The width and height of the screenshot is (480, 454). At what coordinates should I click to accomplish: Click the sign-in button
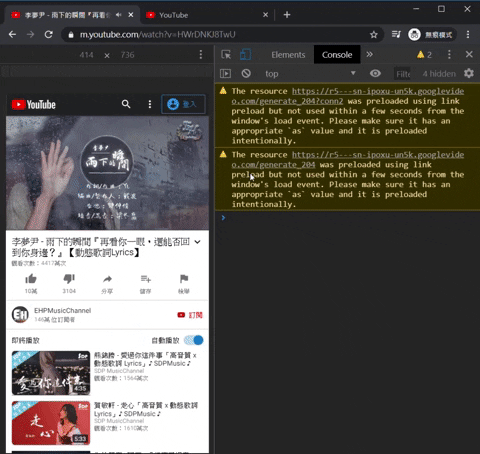pos(183,104)
